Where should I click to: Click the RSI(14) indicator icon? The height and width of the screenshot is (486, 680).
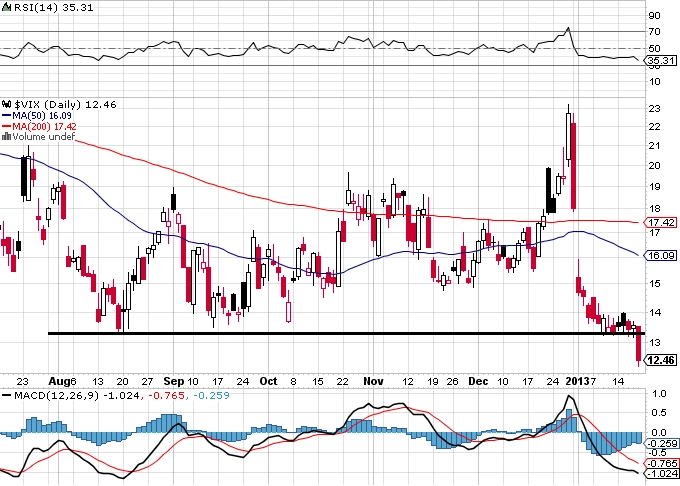(7, 8)
